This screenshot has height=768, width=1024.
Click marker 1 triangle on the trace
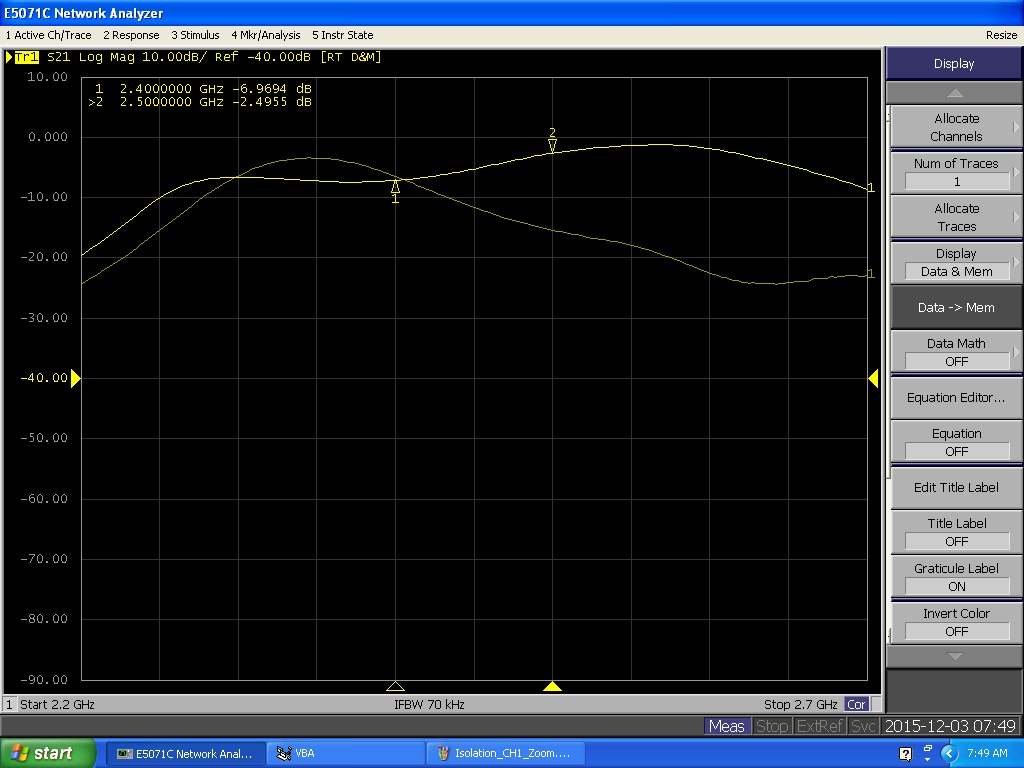[395, 186]
